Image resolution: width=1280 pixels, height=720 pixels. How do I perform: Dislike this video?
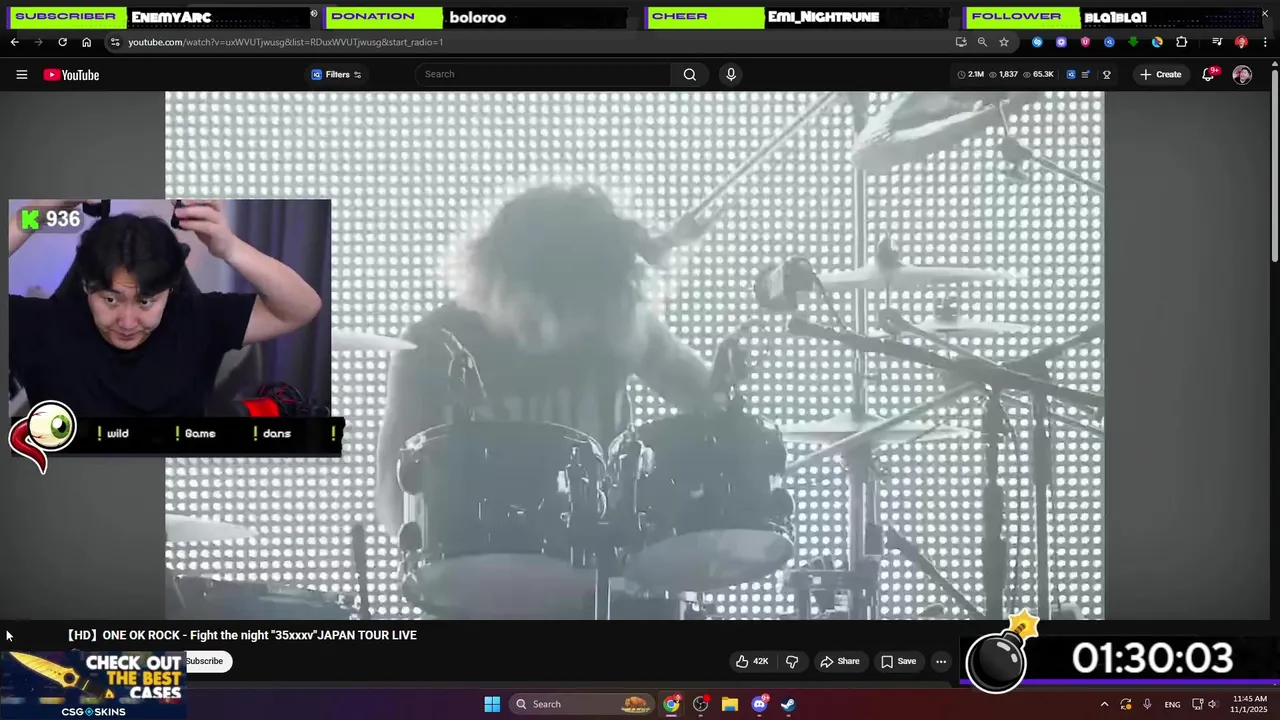[x=792, y=661]
